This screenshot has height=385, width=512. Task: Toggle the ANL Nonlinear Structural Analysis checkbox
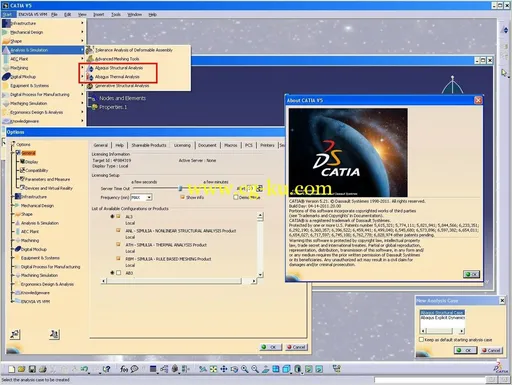(x=118, y=230)
